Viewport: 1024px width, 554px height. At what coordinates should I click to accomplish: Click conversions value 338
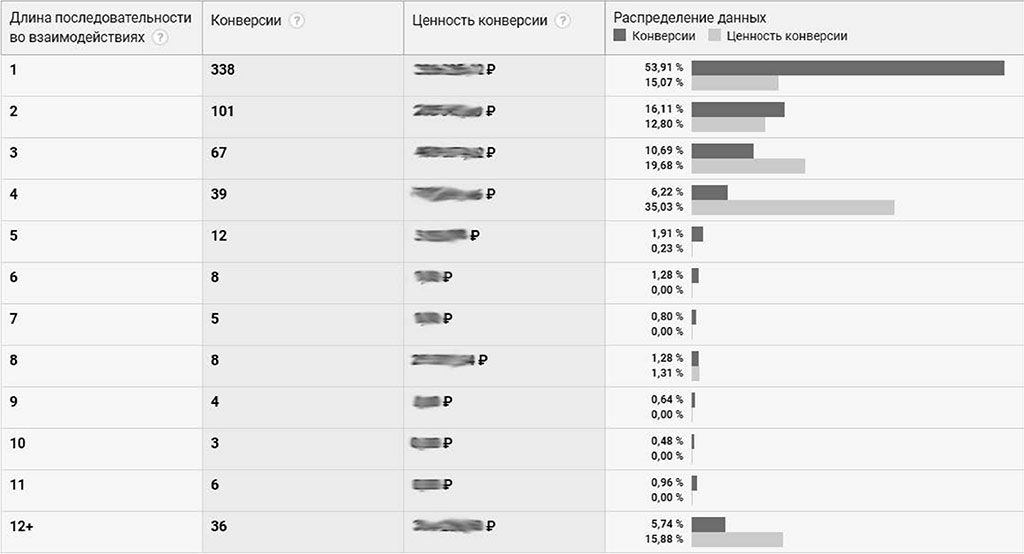pyautogui.click(x=223, y=70)
